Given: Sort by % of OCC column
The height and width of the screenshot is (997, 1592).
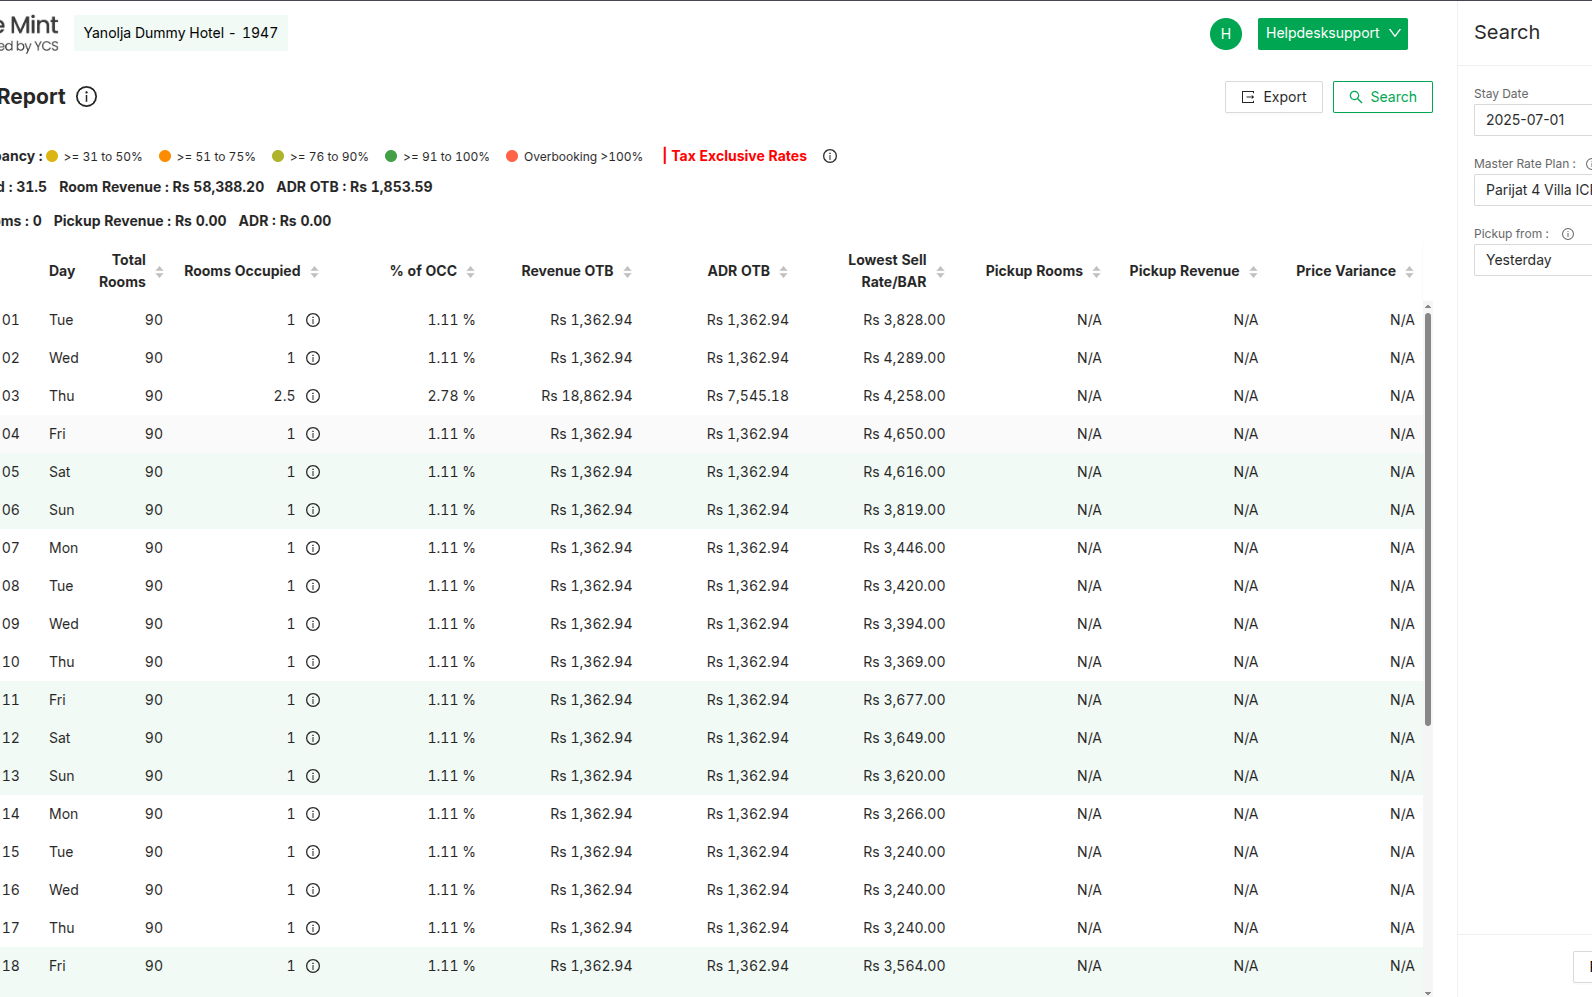Looking at the screenshot, I should (470, 272).
